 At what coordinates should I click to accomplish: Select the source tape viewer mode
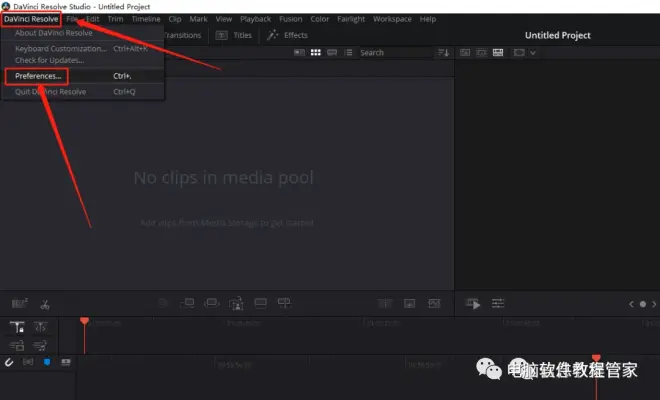coord(481,52)
